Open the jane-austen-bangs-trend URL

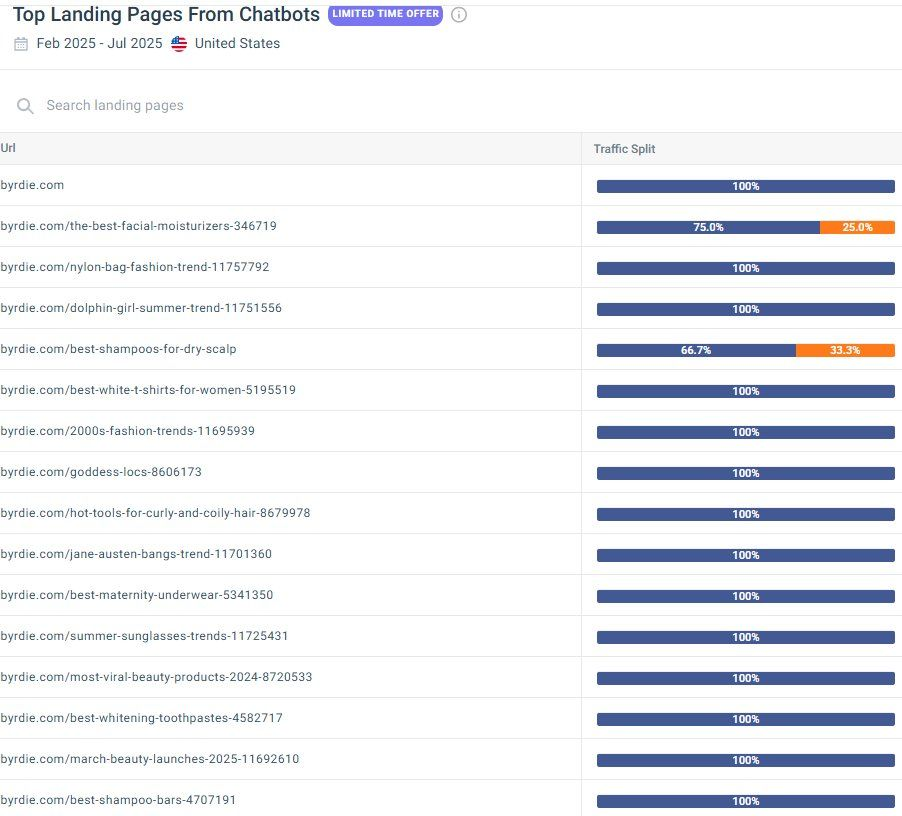coord(136,554)
